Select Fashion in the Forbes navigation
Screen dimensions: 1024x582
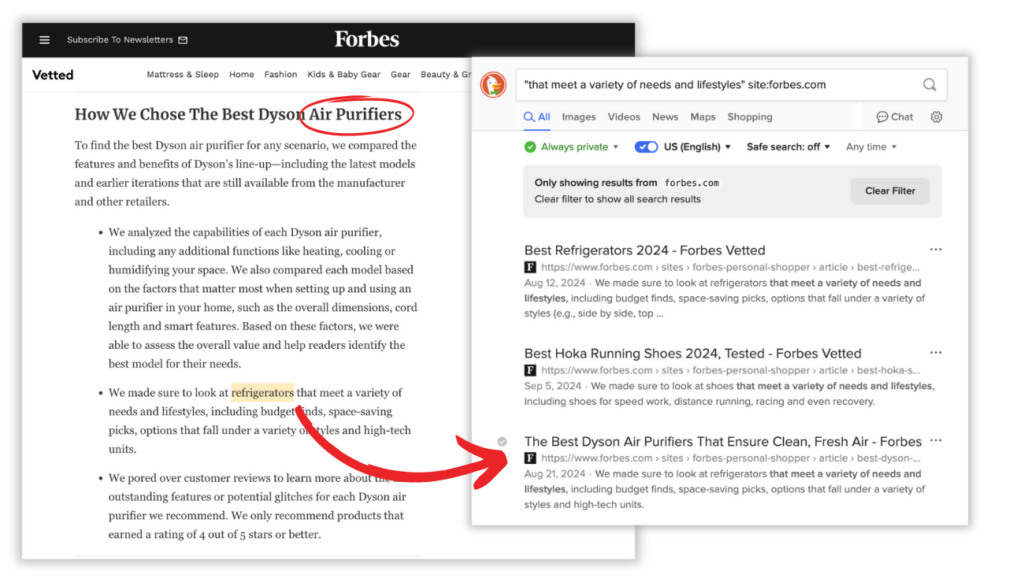[281, 74]
